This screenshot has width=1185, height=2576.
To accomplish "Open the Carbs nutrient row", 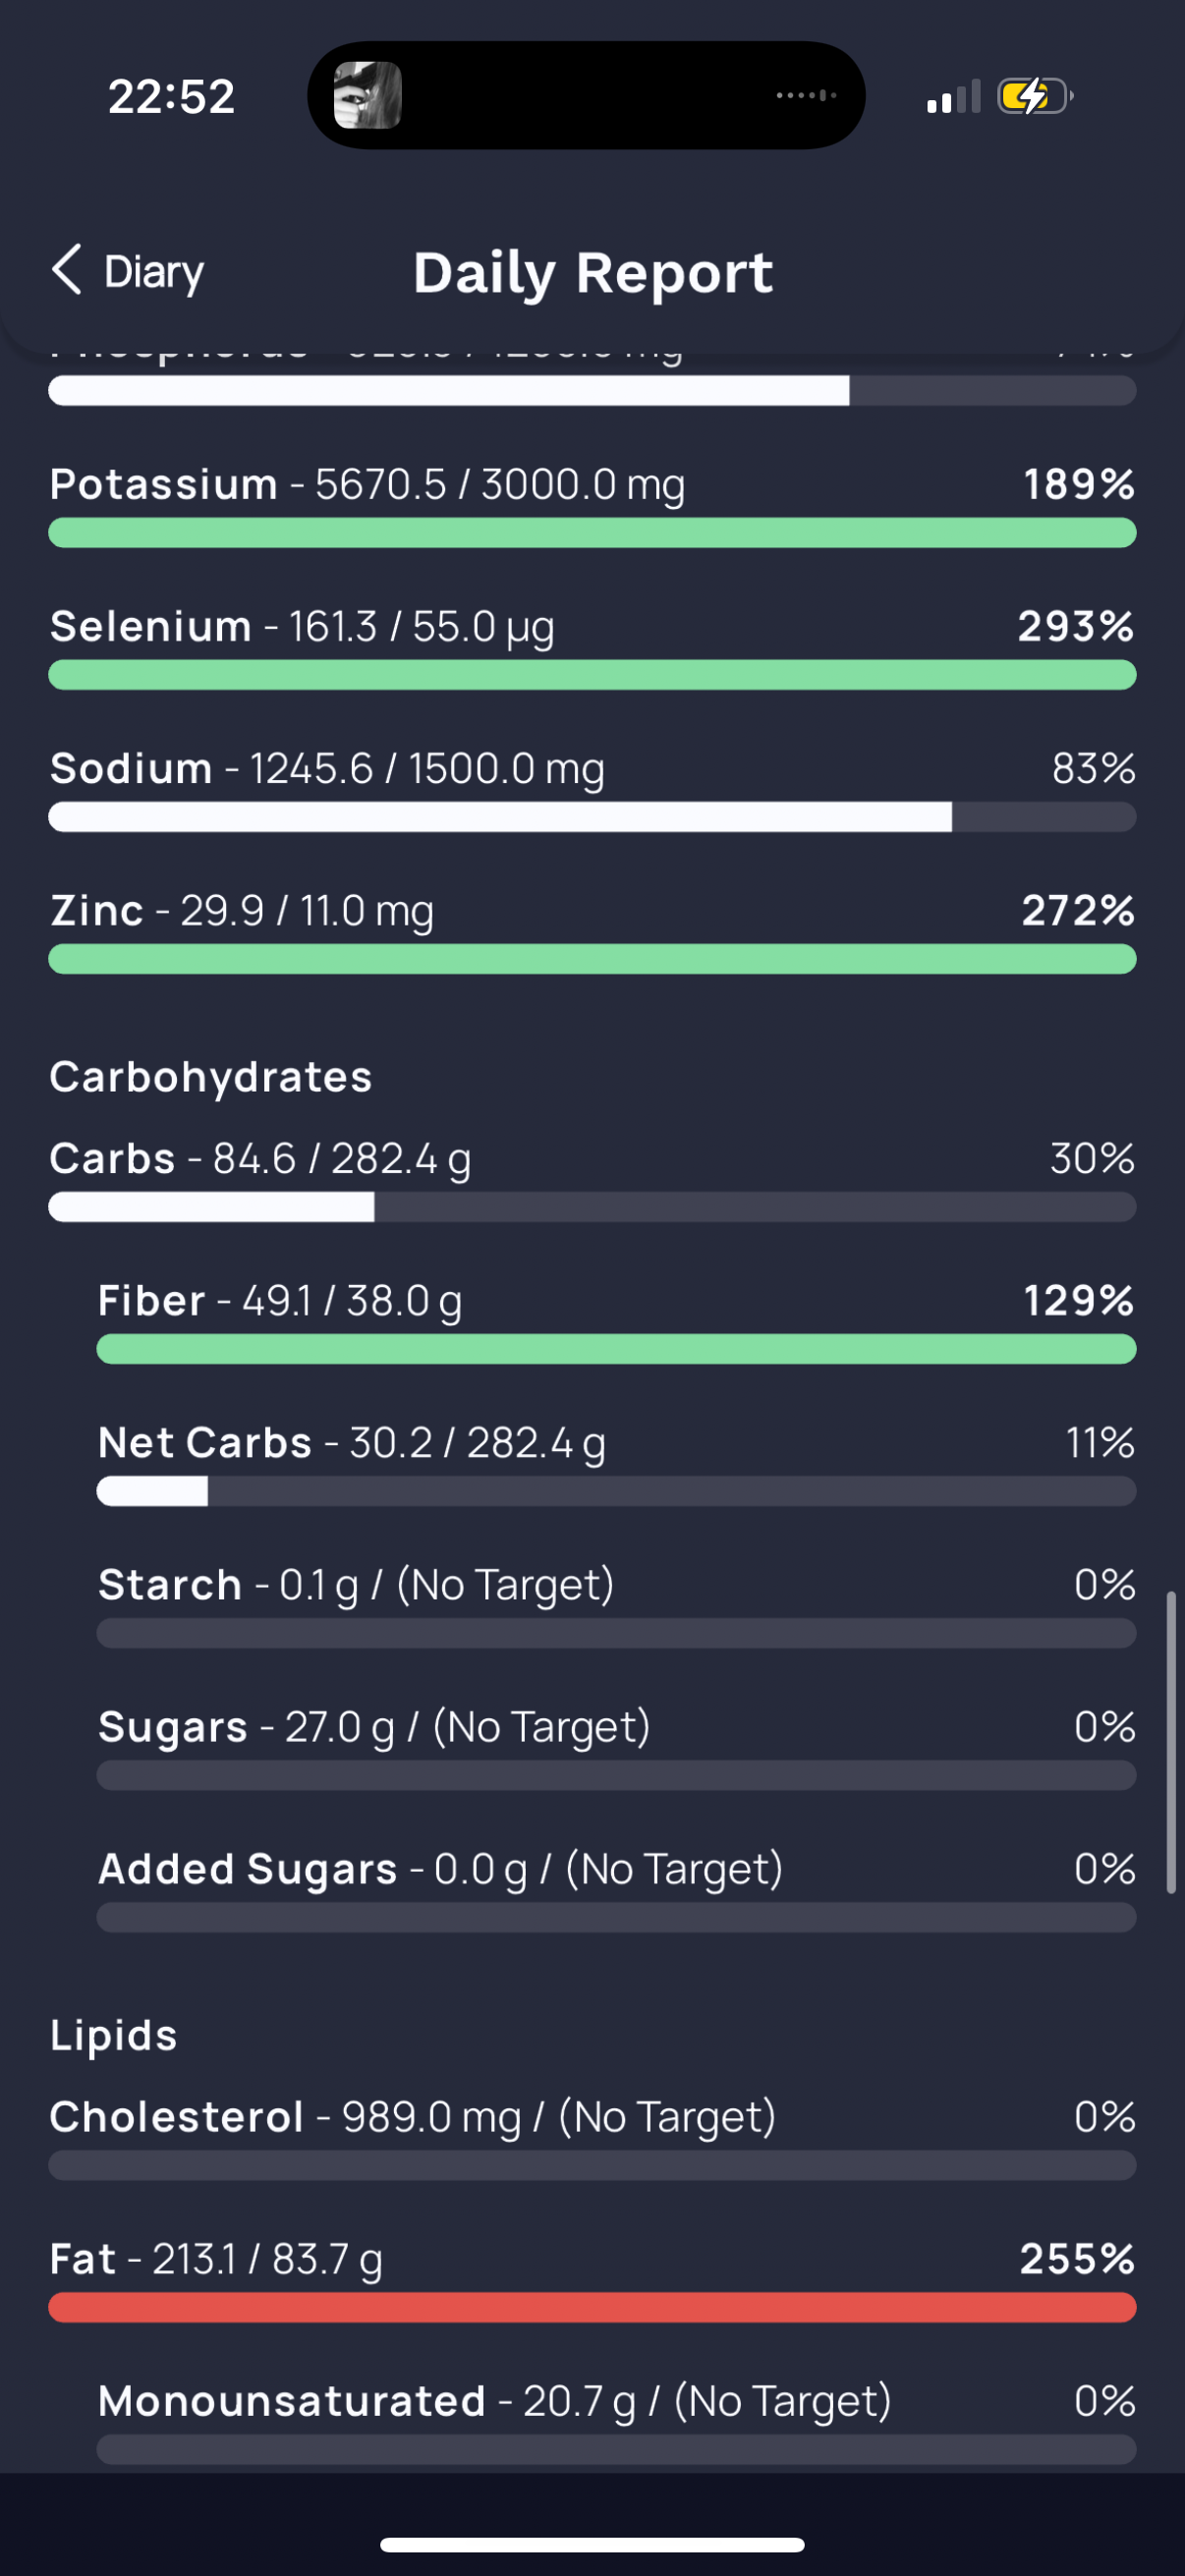I will tap(592, 1179).
